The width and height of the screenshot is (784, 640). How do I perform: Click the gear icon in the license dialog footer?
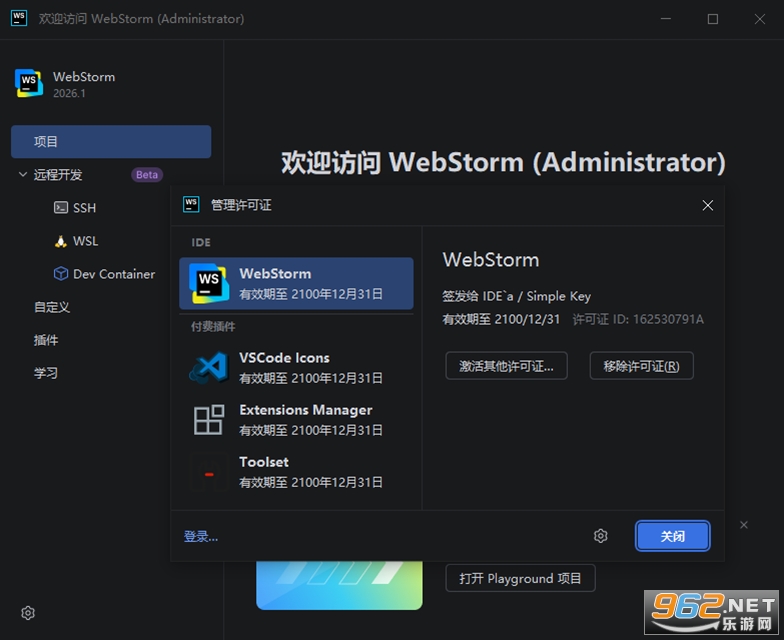(x=600, y=536)
